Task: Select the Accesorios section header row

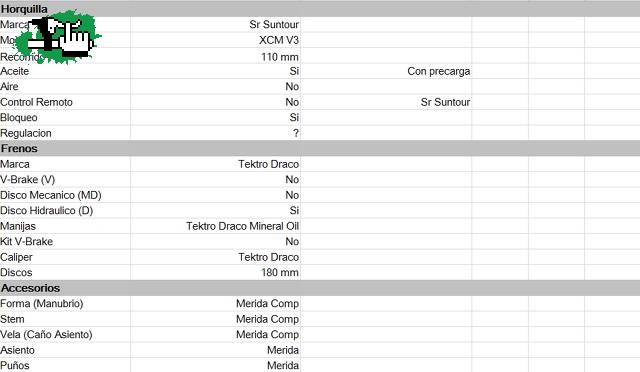Action: (320, 288)
